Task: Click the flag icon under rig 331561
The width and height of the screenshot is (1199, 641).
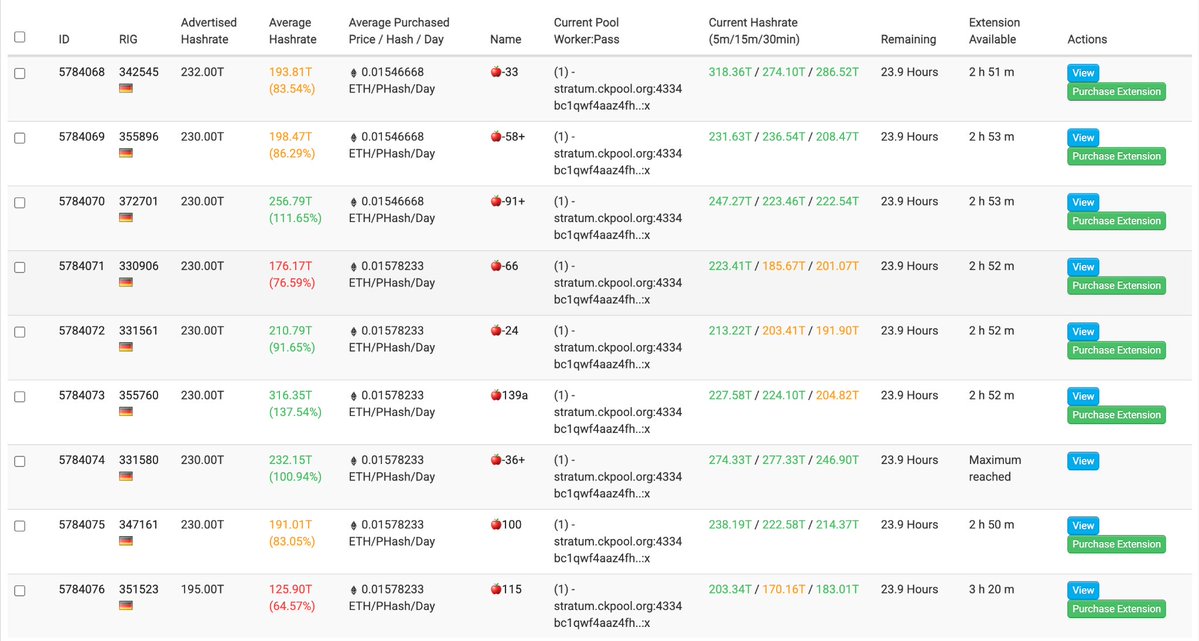Action: click(125, 347)
